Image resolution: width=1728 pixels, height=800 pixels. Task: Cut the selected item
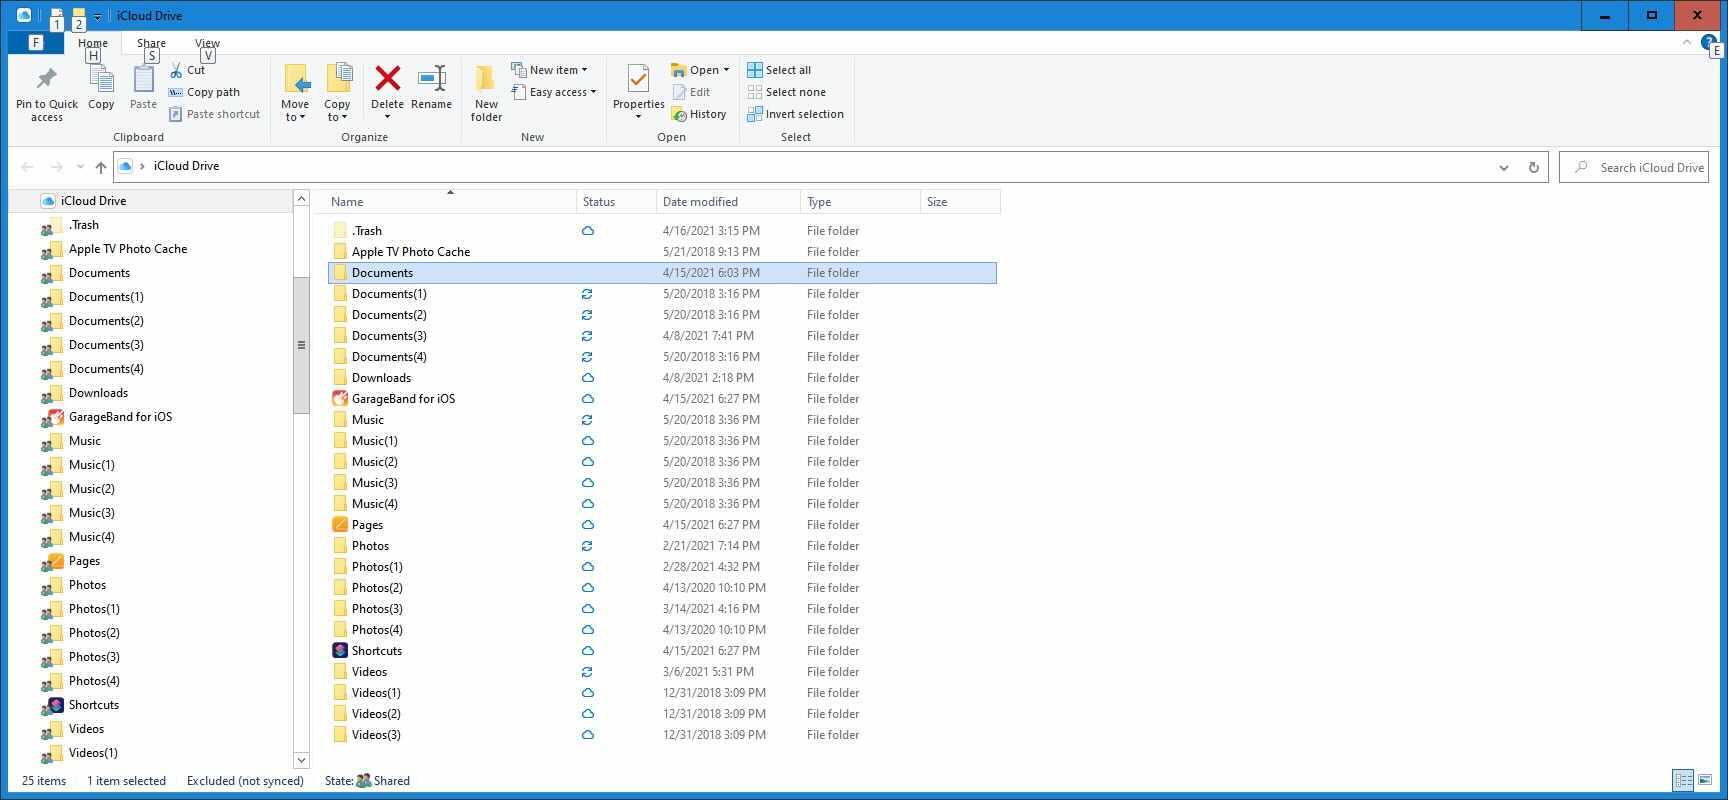[x=188, y=70]
